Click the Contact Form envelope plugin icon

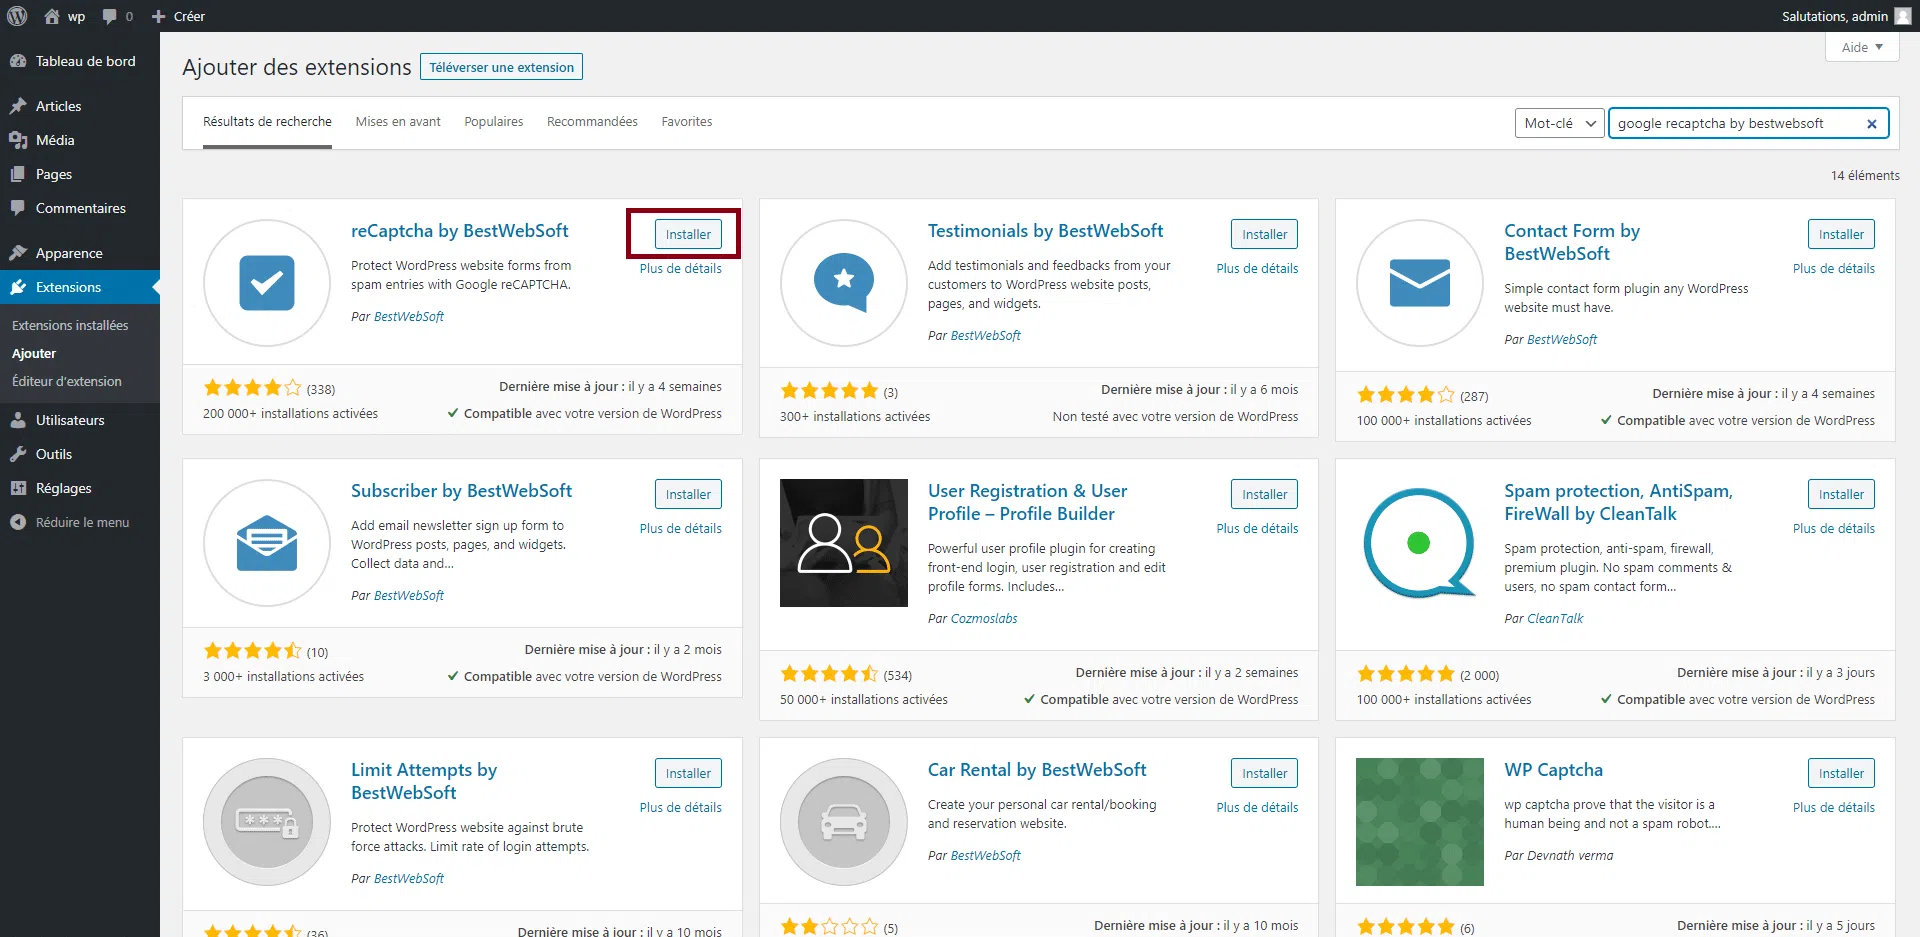(x=1420, y=283)
